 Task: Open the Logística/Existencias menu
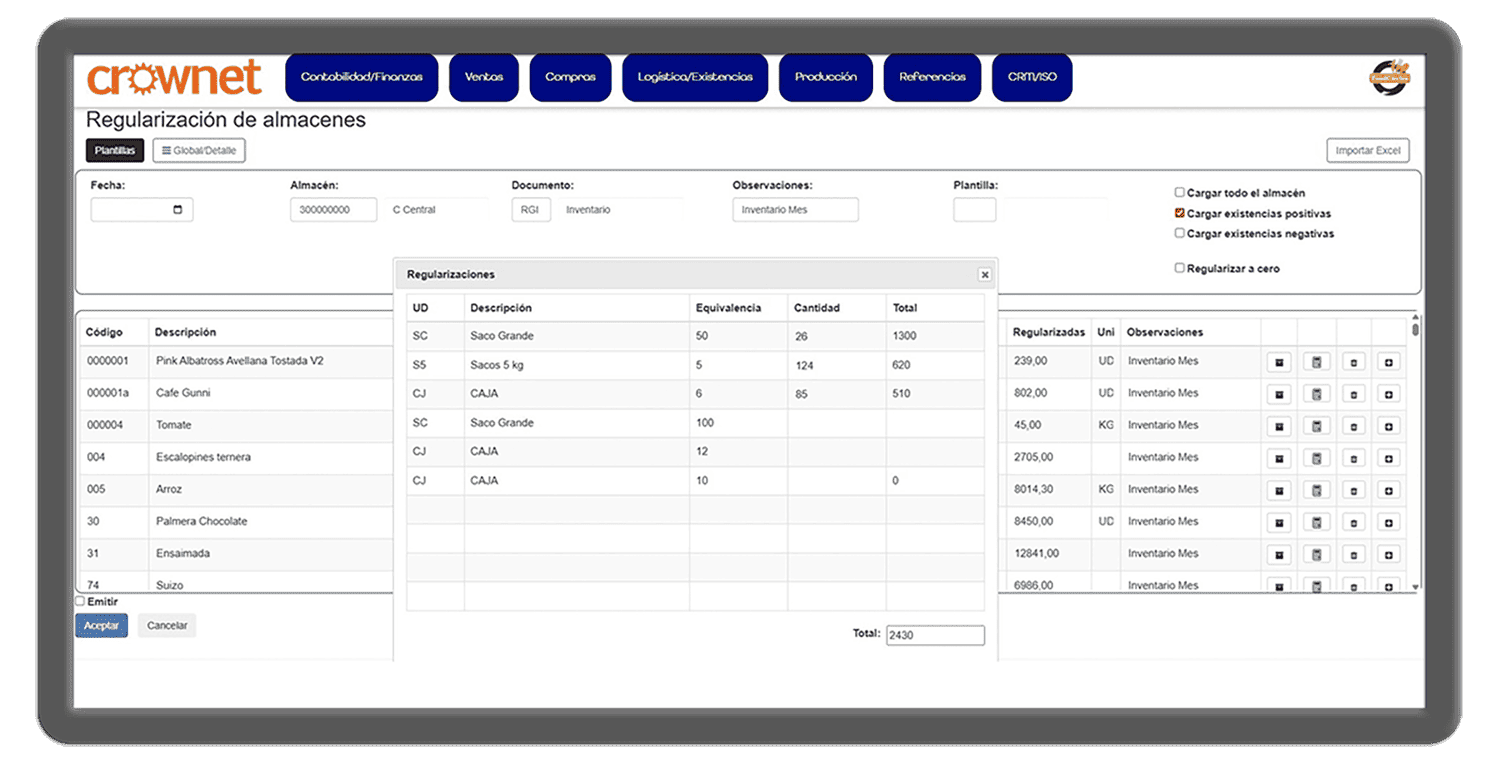(x=695, y=77)
